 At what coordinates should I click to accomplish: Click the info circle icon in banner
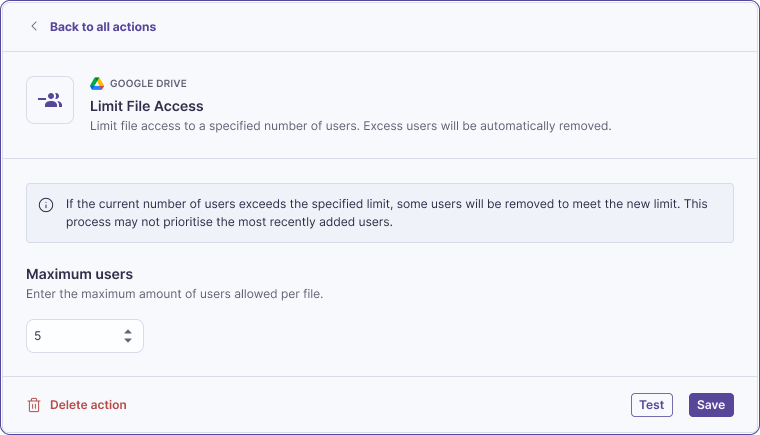pyautogui.click(x=46, y=205)
